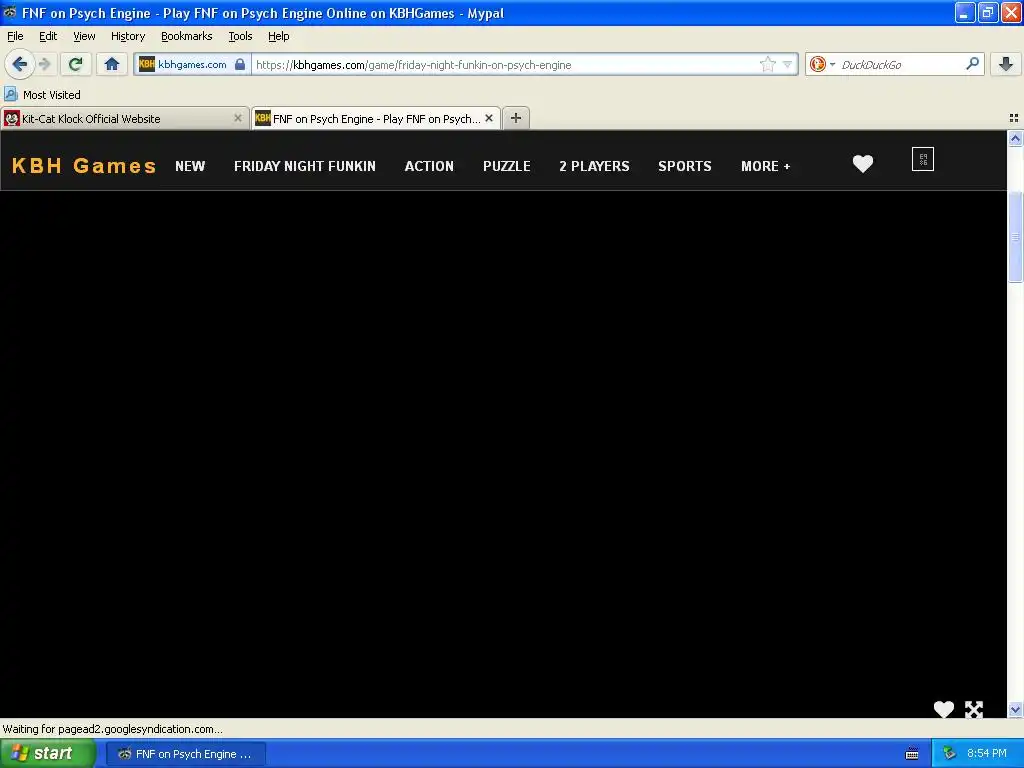Click the heart favorites icon in site header
Screen dimensions: 1024x768
pos(863,163)
